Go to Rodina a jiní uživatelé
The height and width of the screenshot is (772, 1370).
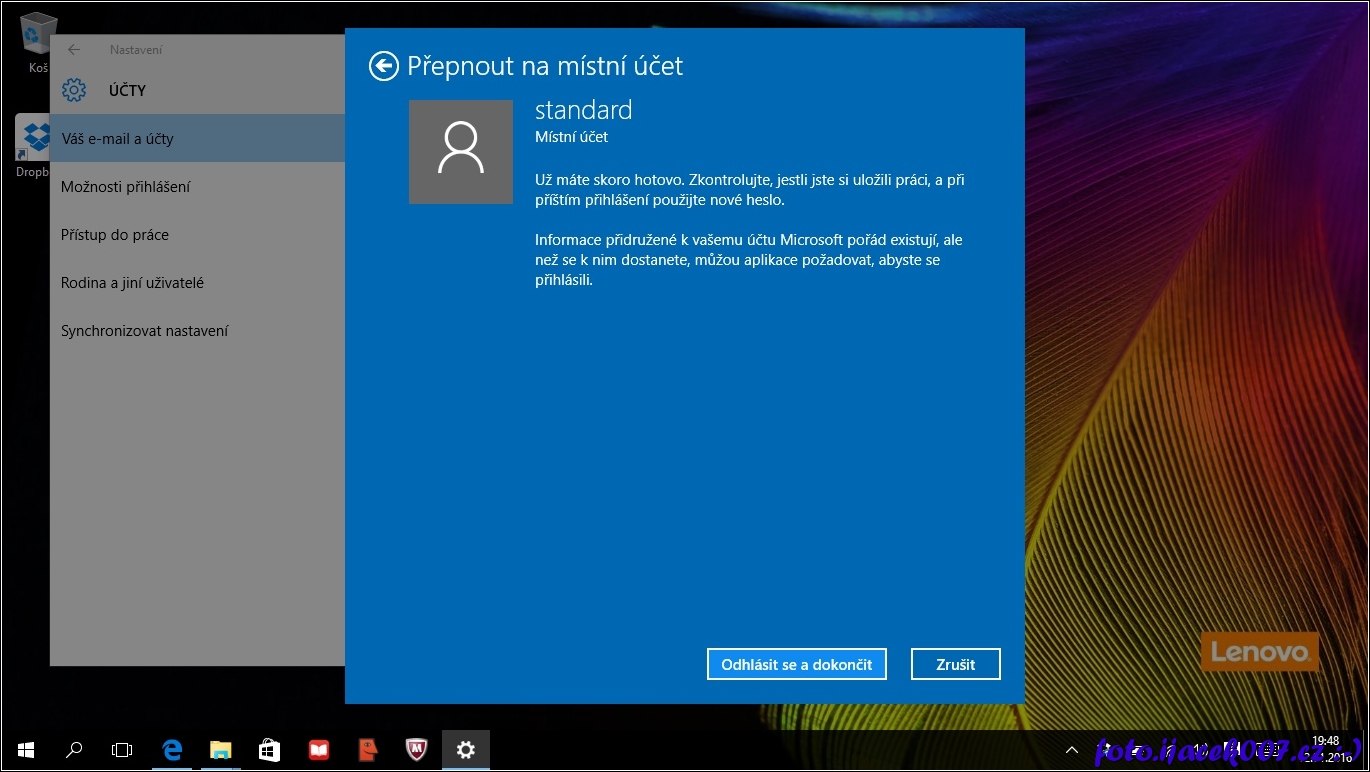132,283
